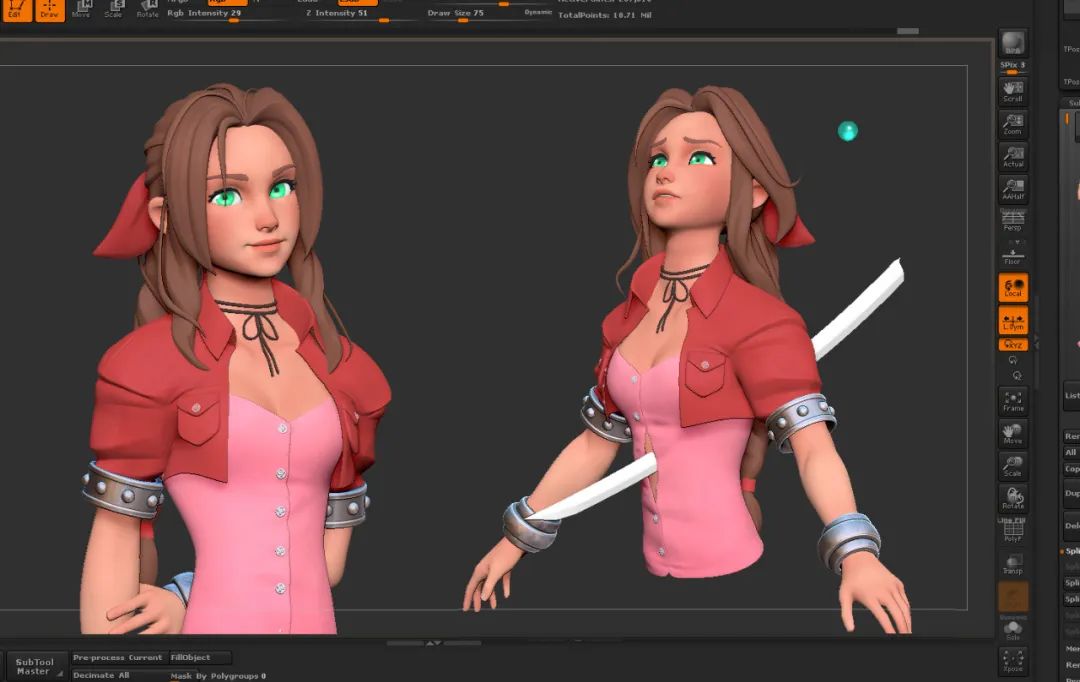Toggle Persp perspective view
The image size is (1080, 682).
tap(1012, 221)
